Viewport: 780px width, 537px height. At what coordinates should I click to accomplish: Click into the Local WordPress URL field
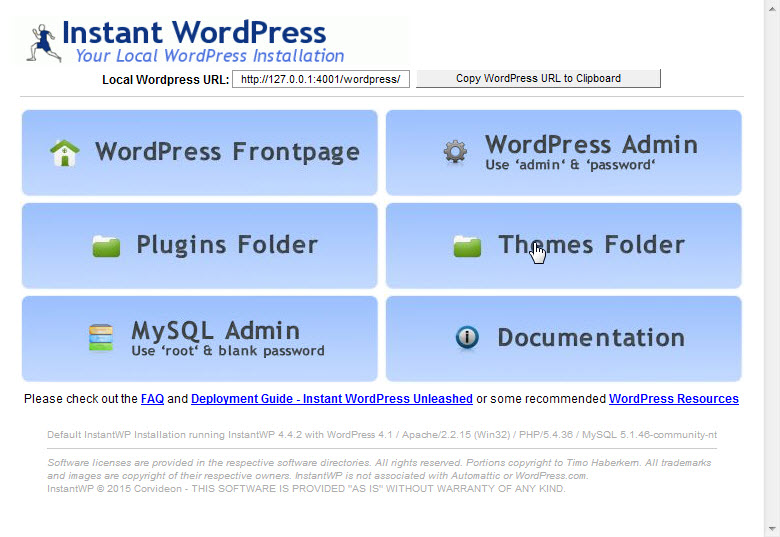pyautogui.click(x=321, y=79)
